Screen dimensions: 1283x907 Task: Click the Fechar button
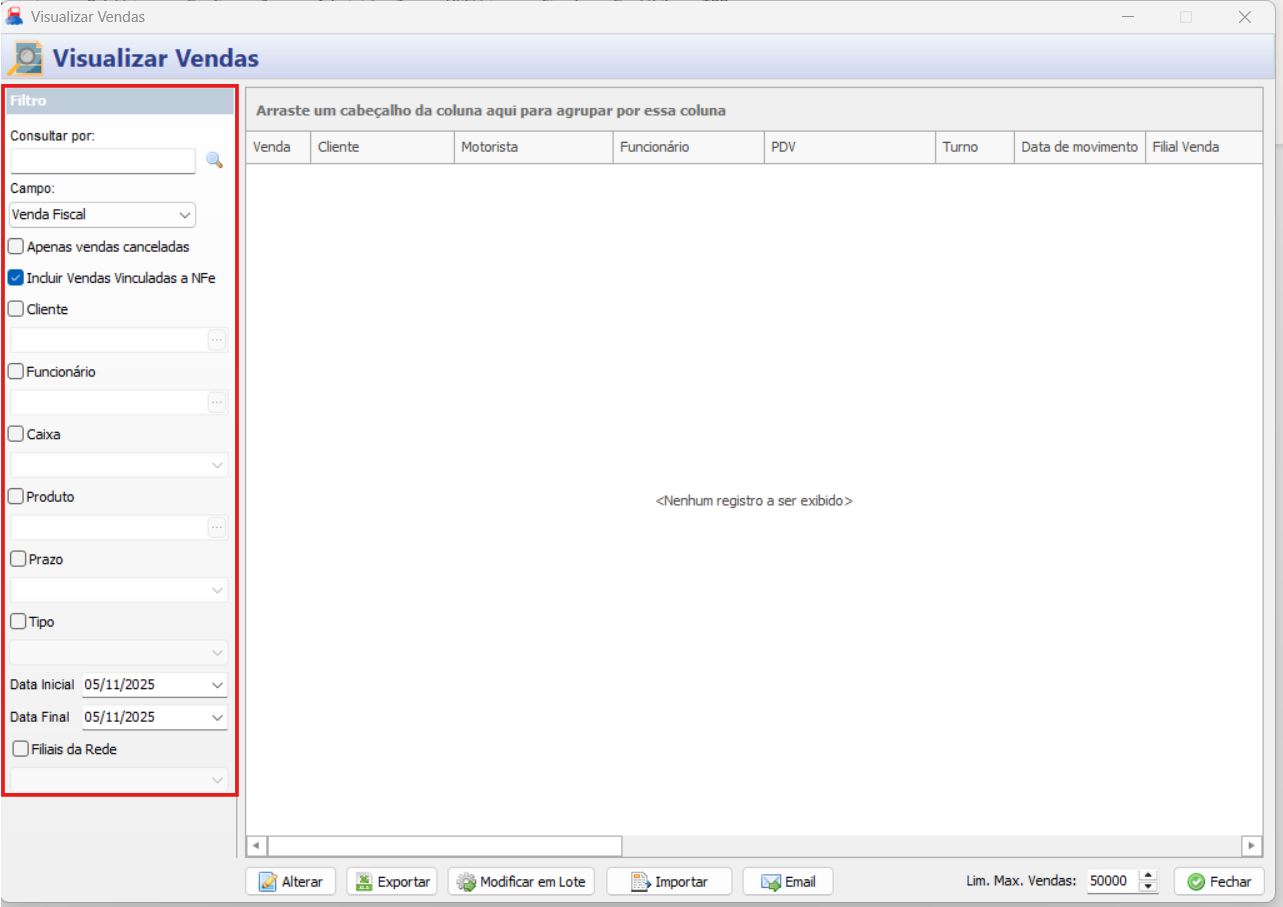pyautogui.click(x=1219, y=882)
